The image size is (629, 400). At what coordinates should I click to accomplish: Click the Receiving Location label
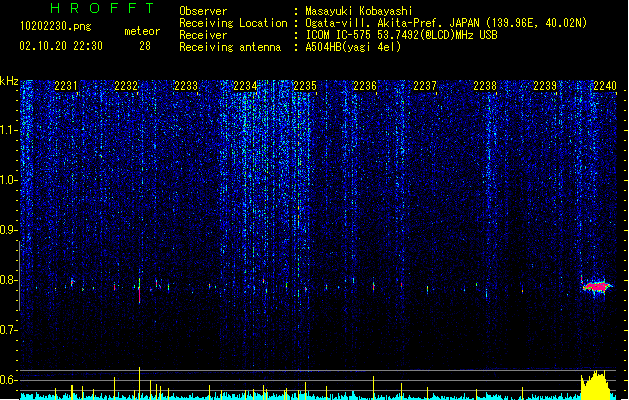[x=233, y=23]
